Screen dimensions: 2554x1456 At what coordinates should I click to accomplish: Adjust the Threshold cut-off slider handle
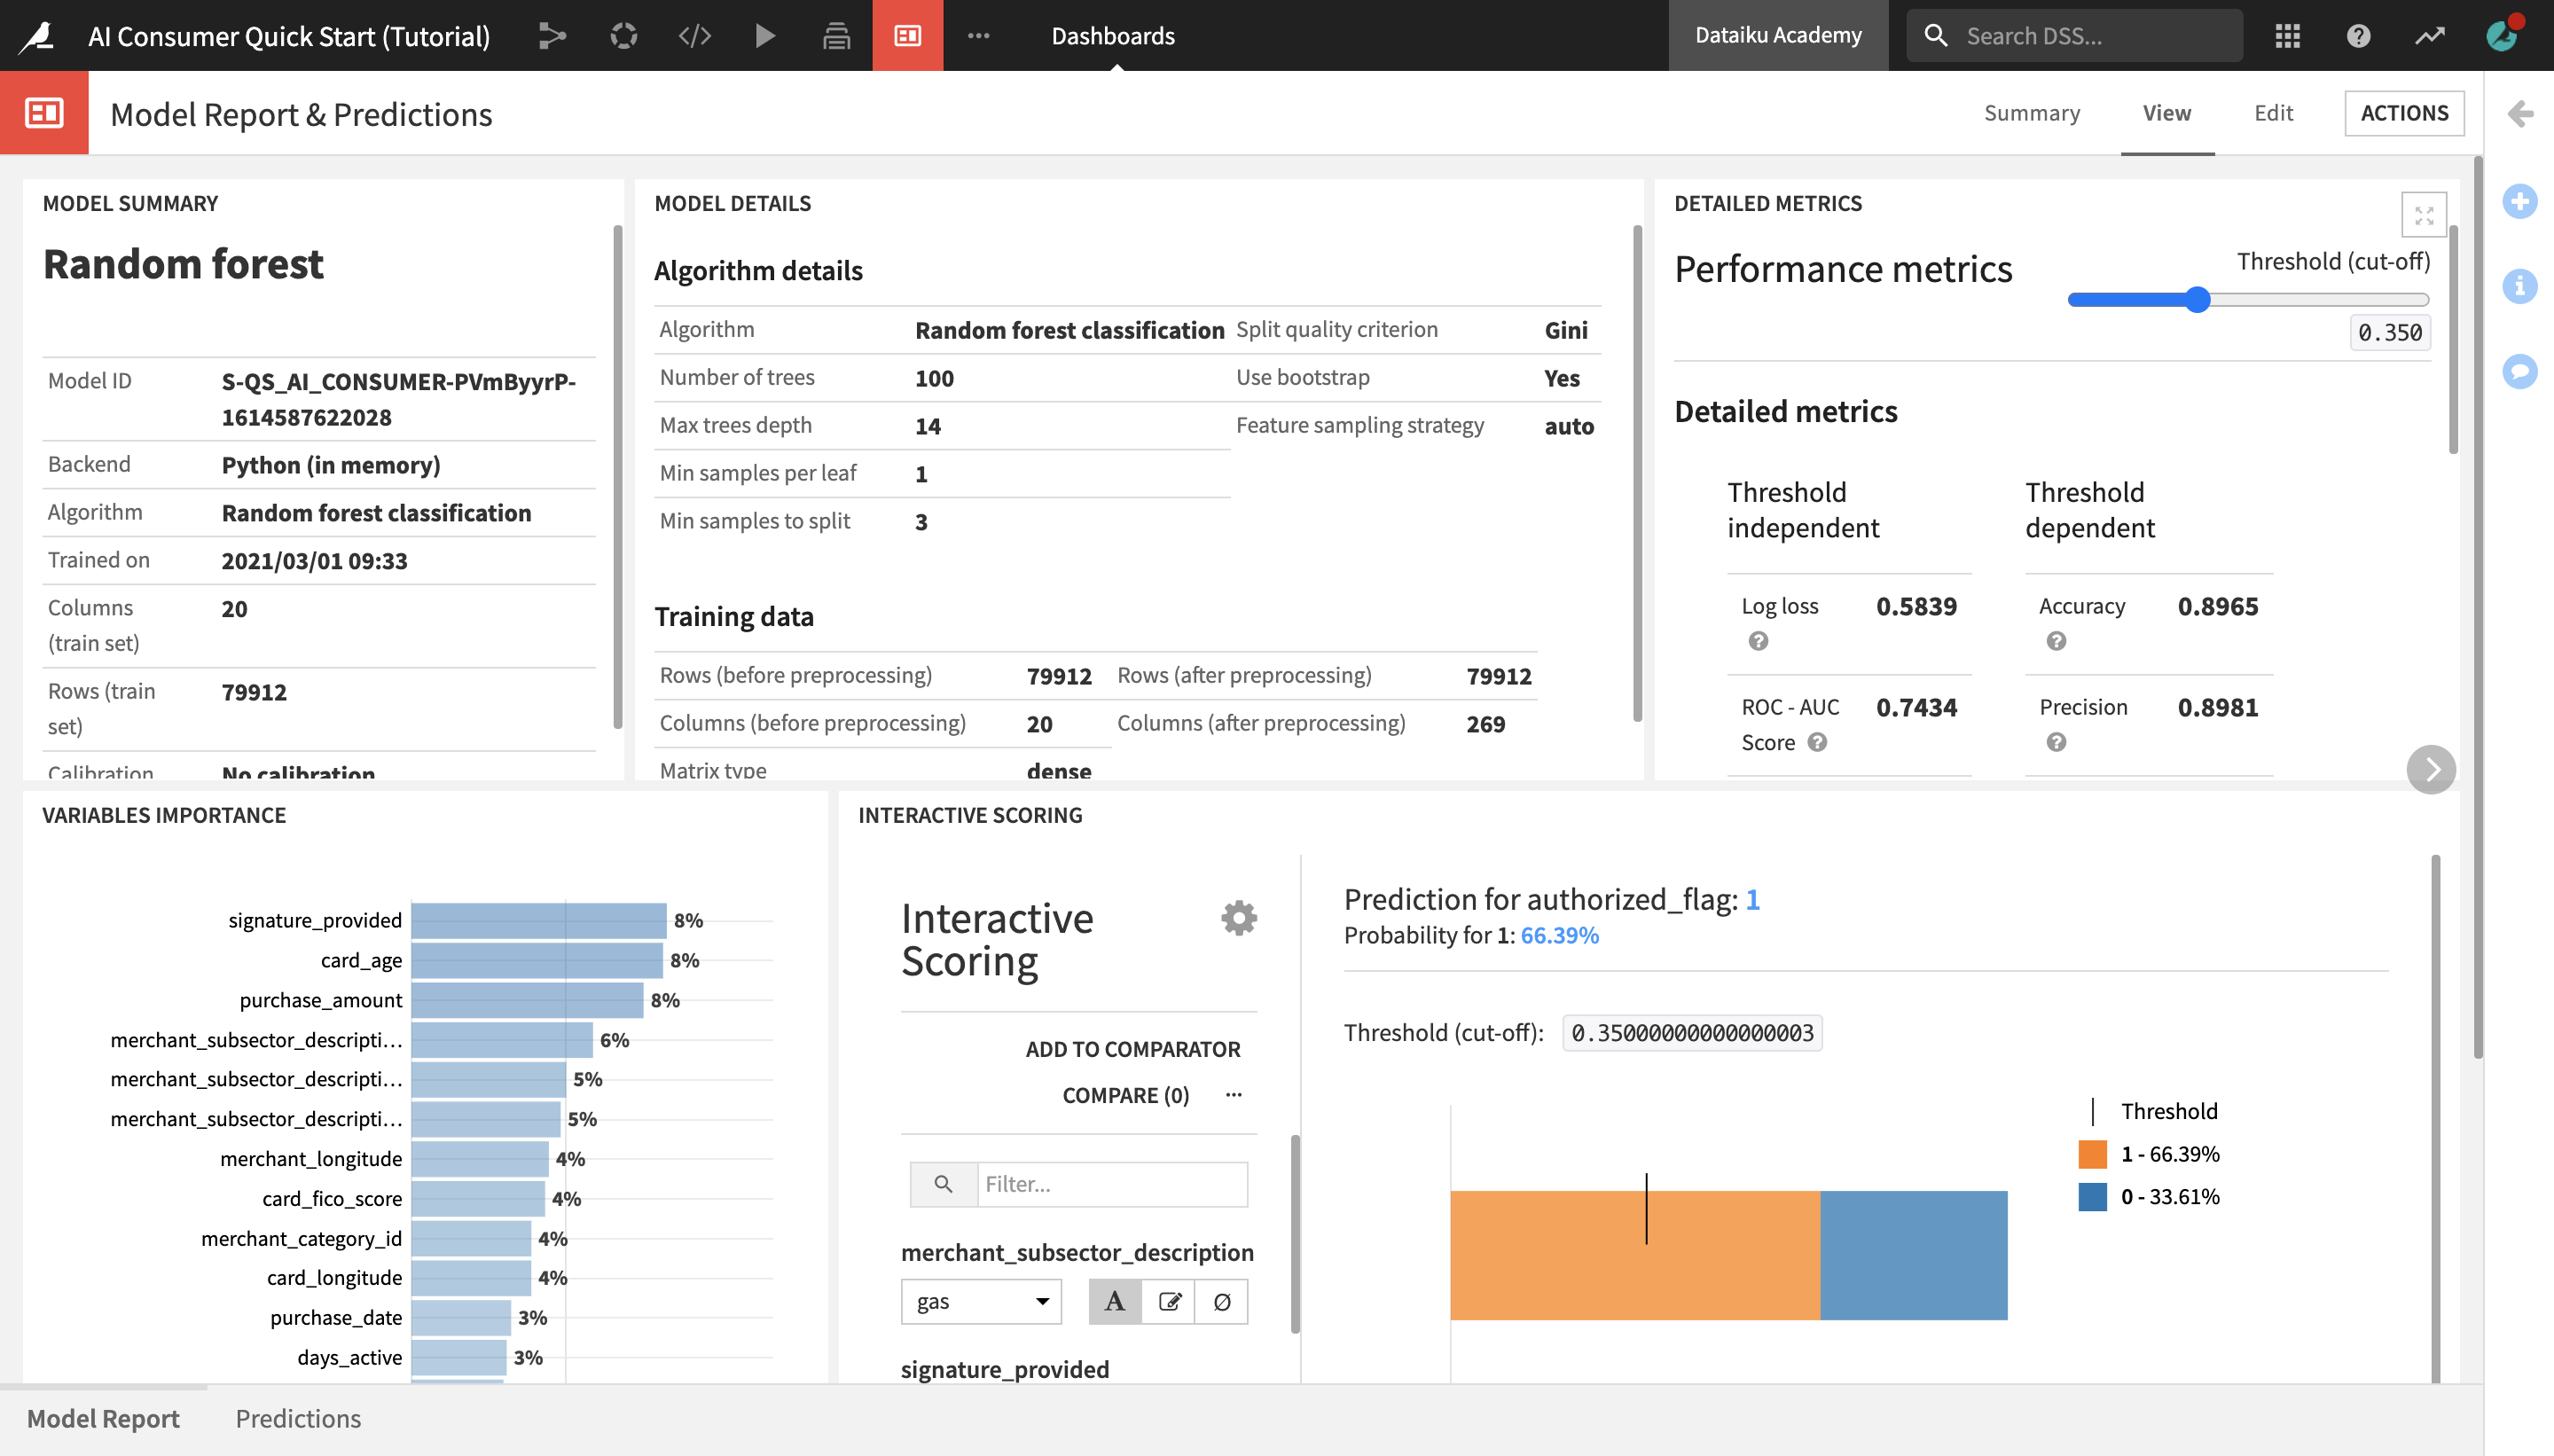click(x=2196, y=299)
